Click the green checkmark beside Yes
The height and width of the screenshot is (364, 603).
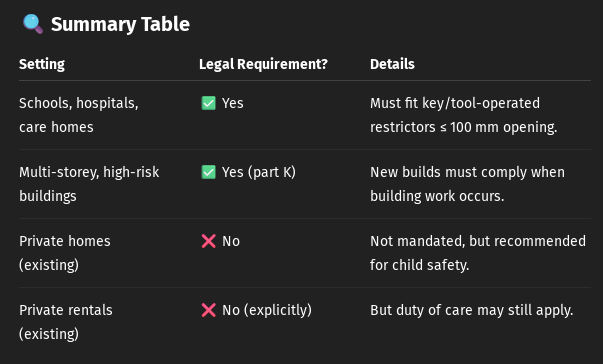pos(208,103)
